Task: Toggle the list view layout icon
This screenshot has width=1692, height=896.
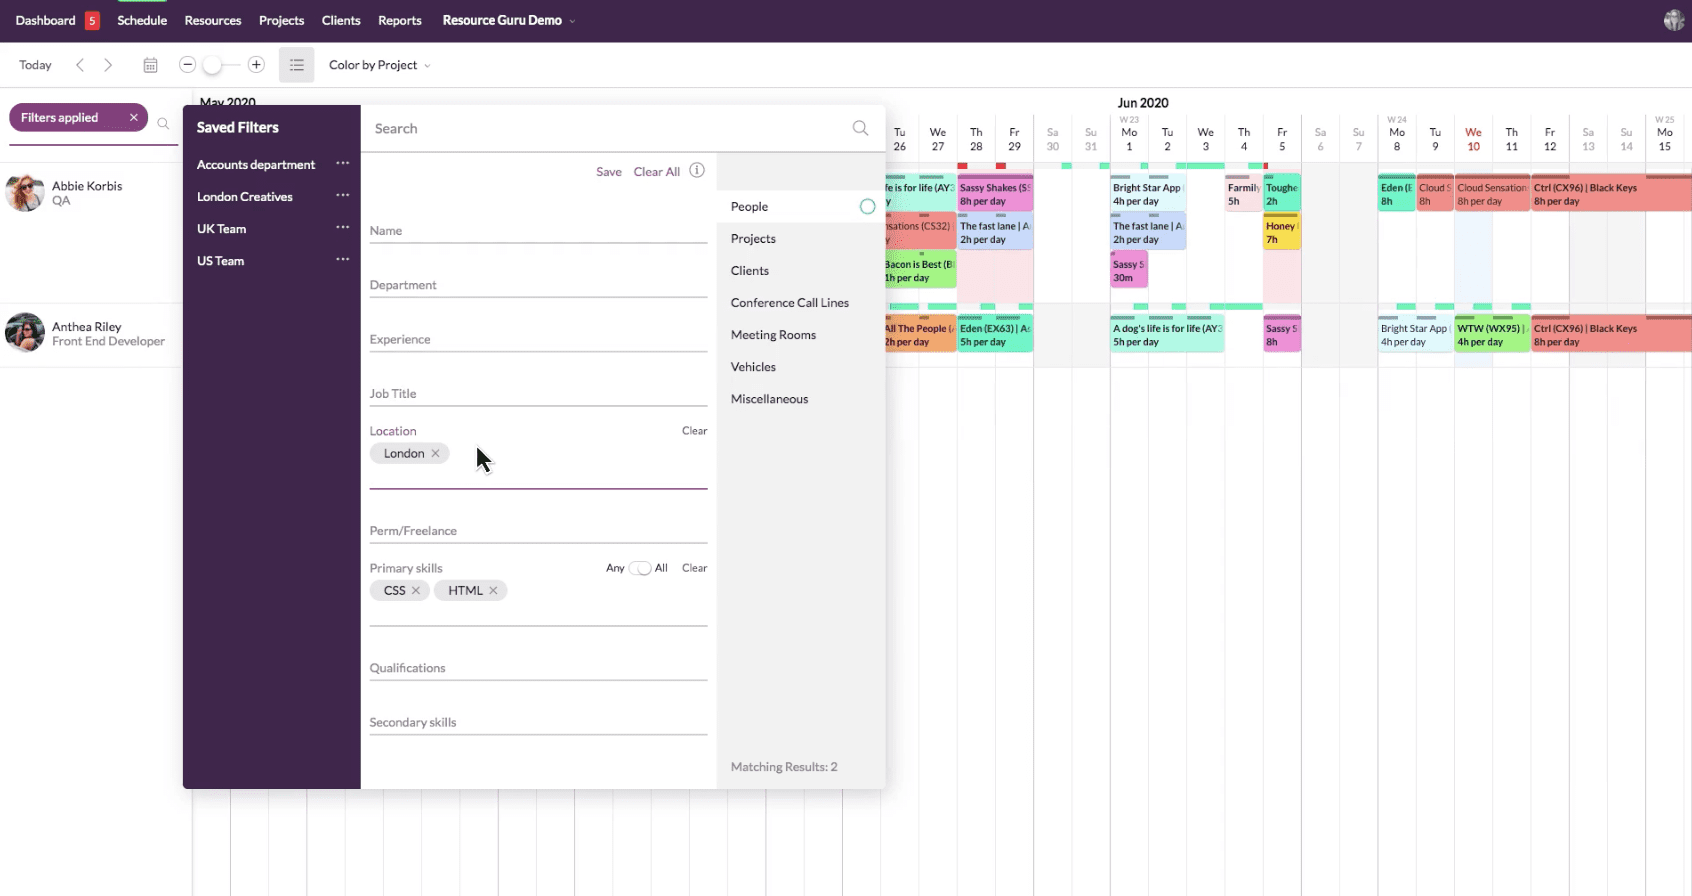Action: pyautogui.click(x=296, y=65)
